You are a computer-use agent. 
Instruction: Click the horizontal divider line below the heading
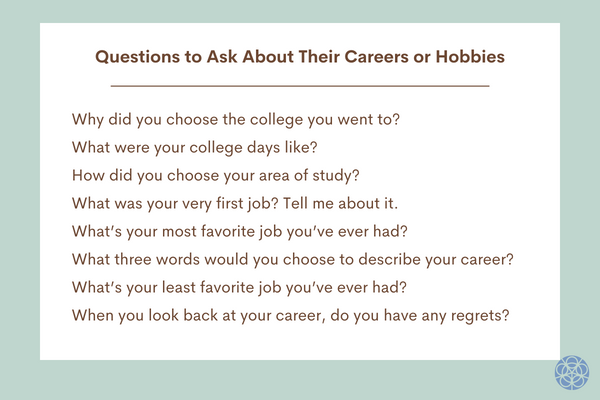coord(300,87)
